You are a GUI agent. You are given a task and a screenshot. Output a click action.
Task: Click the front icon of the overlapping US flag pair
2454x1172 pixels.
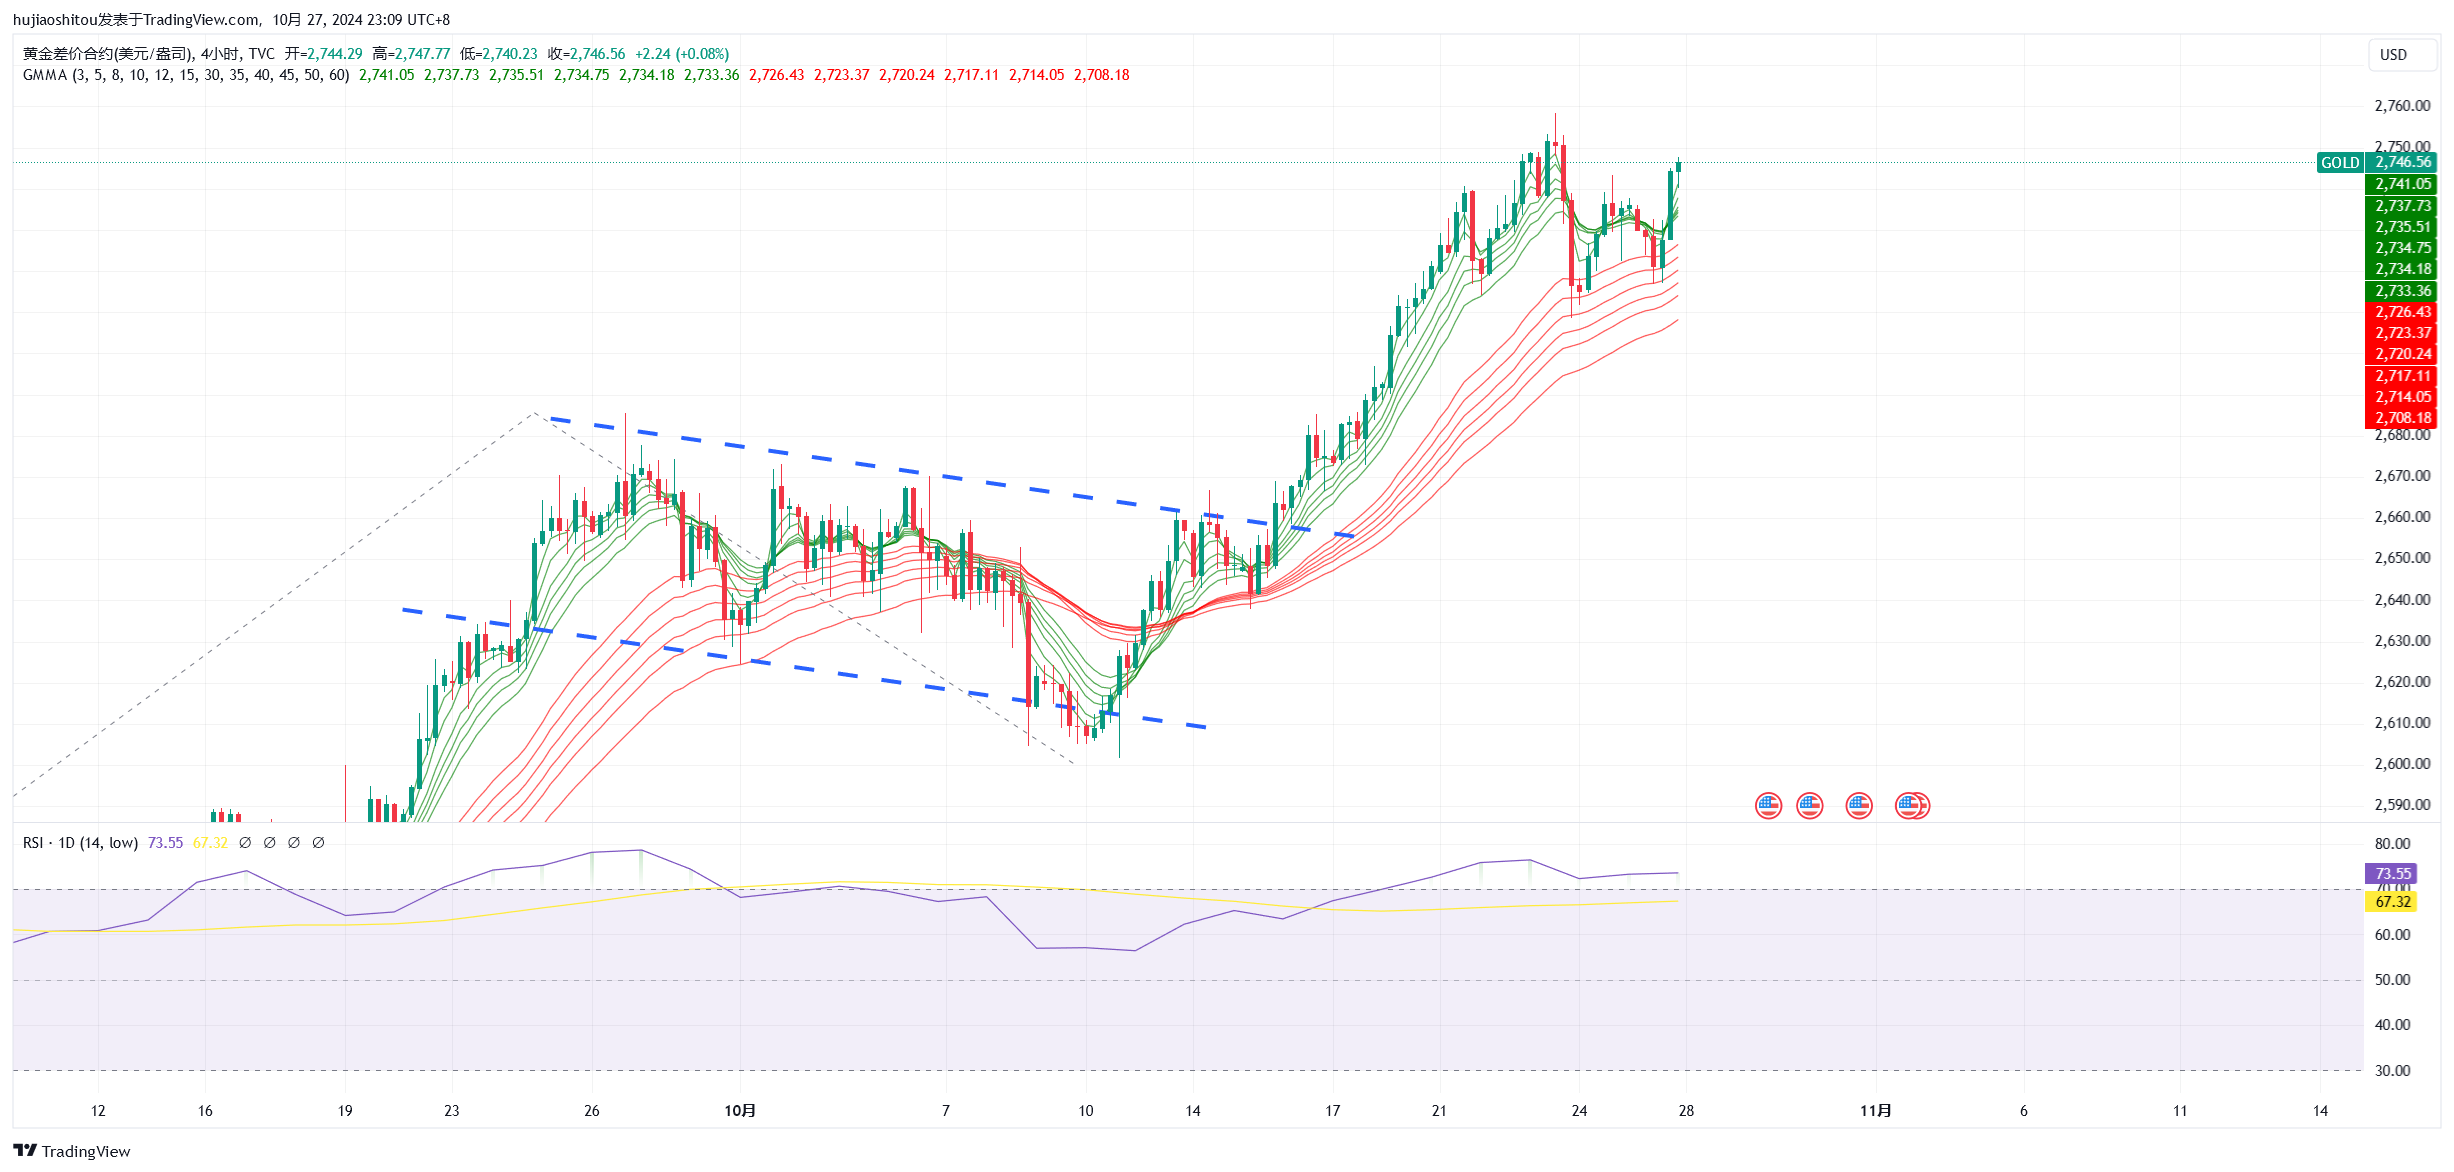pos(1908,805)
